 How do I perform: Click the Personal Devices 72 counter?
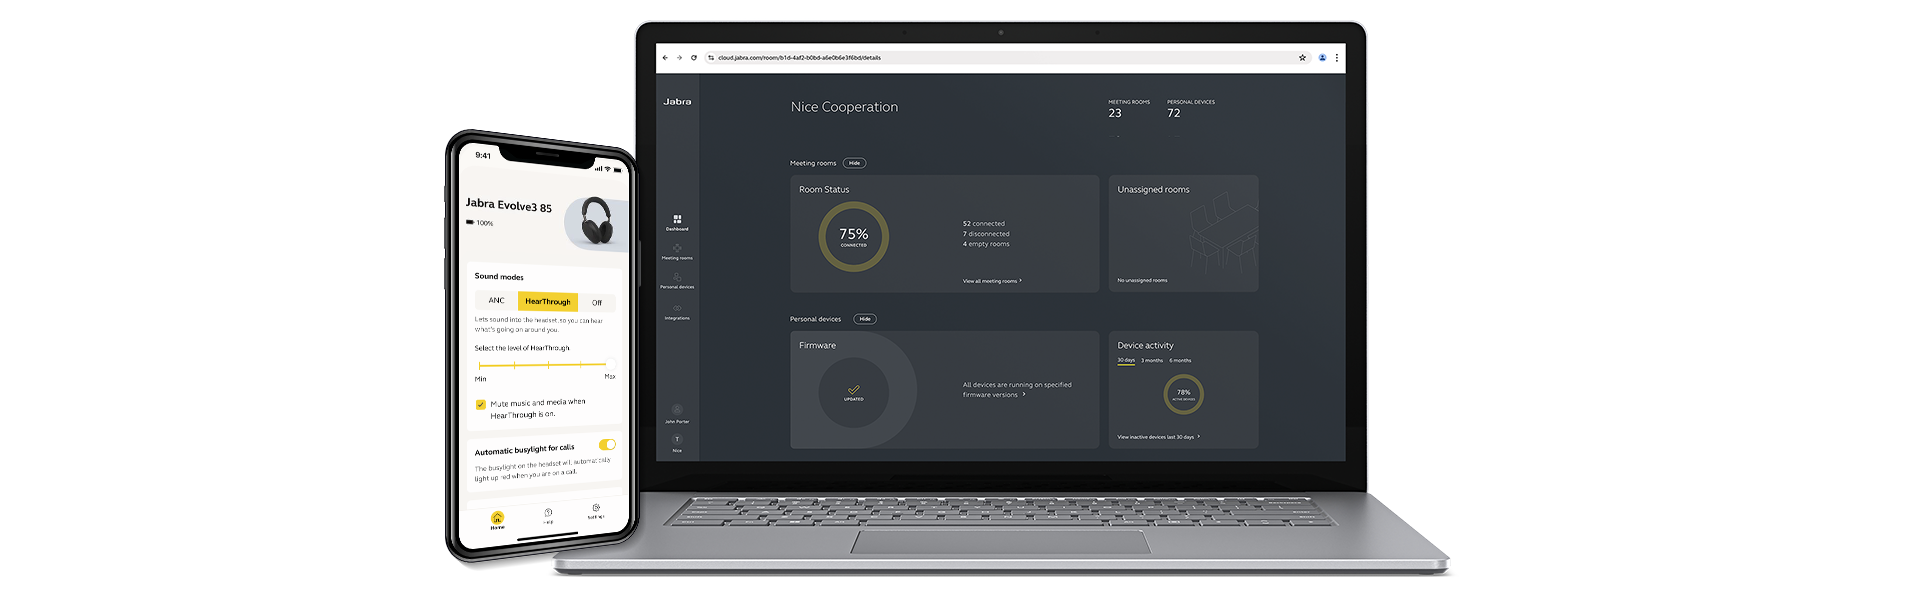tap(1190, 108)
